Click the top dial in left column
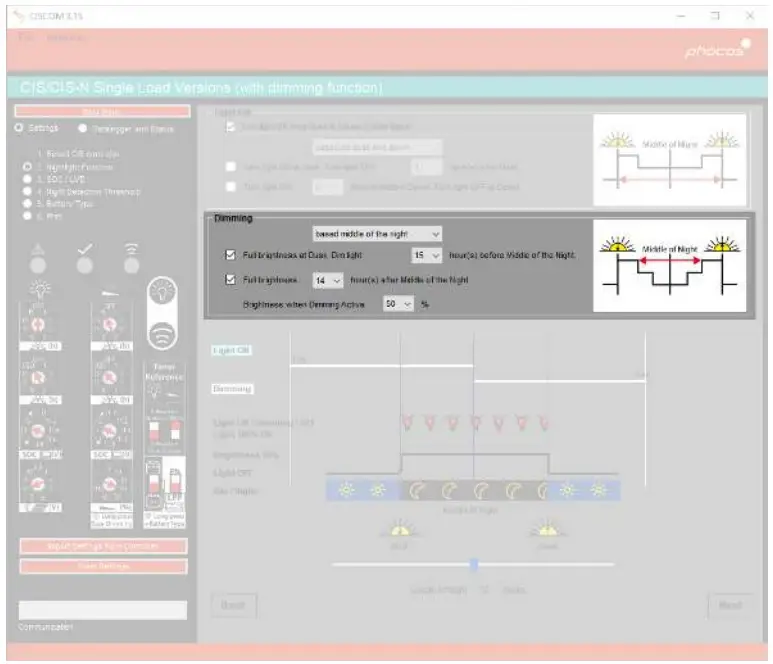 38,324
